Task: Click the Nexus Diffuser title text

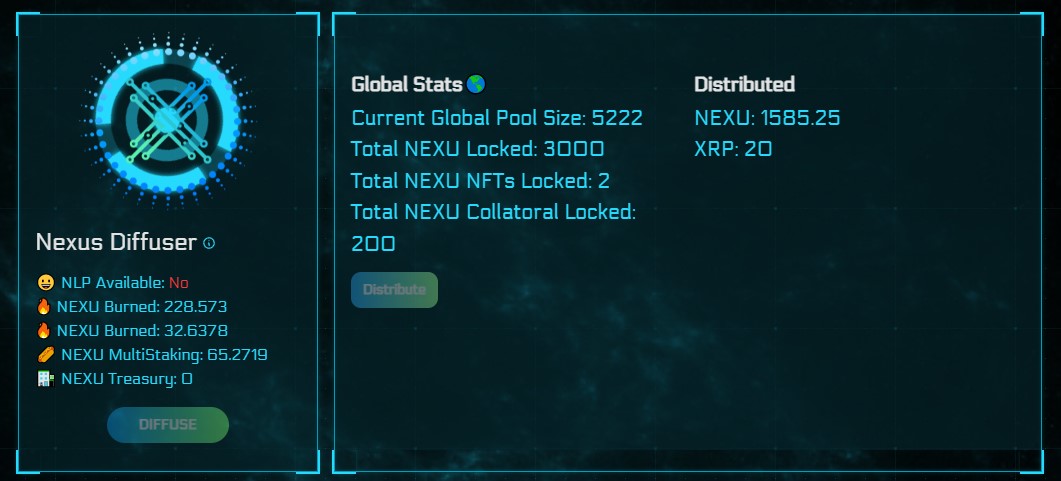Action: tap(115, 243)
